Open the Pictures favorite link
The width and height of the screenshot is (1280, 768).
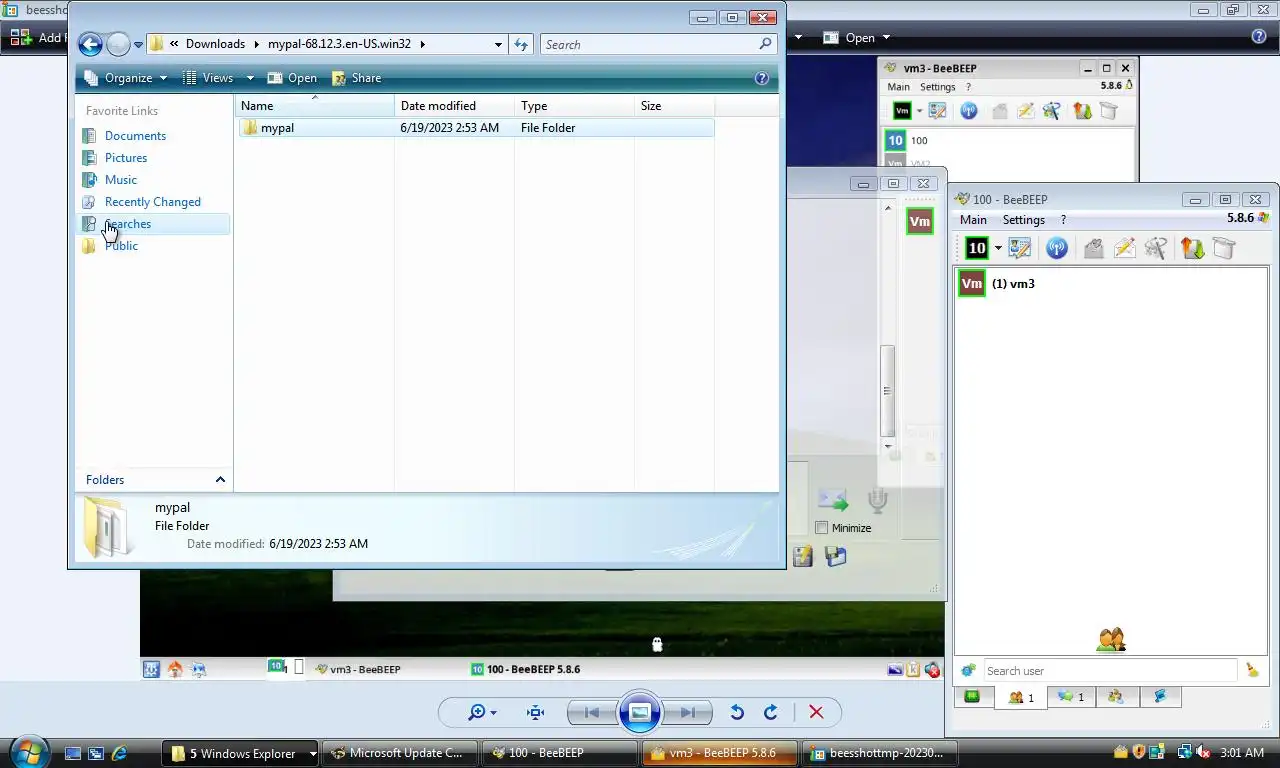tap(126, 158)
